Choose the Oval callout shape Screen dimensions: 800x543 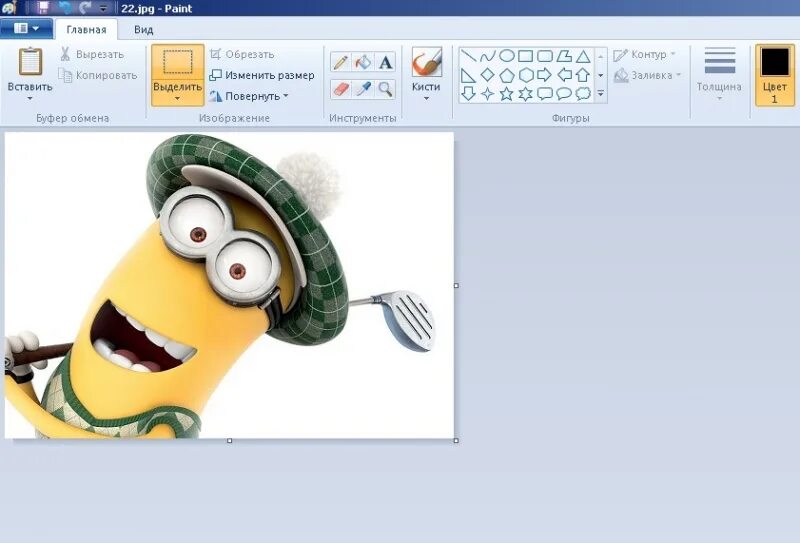(564, 93)
